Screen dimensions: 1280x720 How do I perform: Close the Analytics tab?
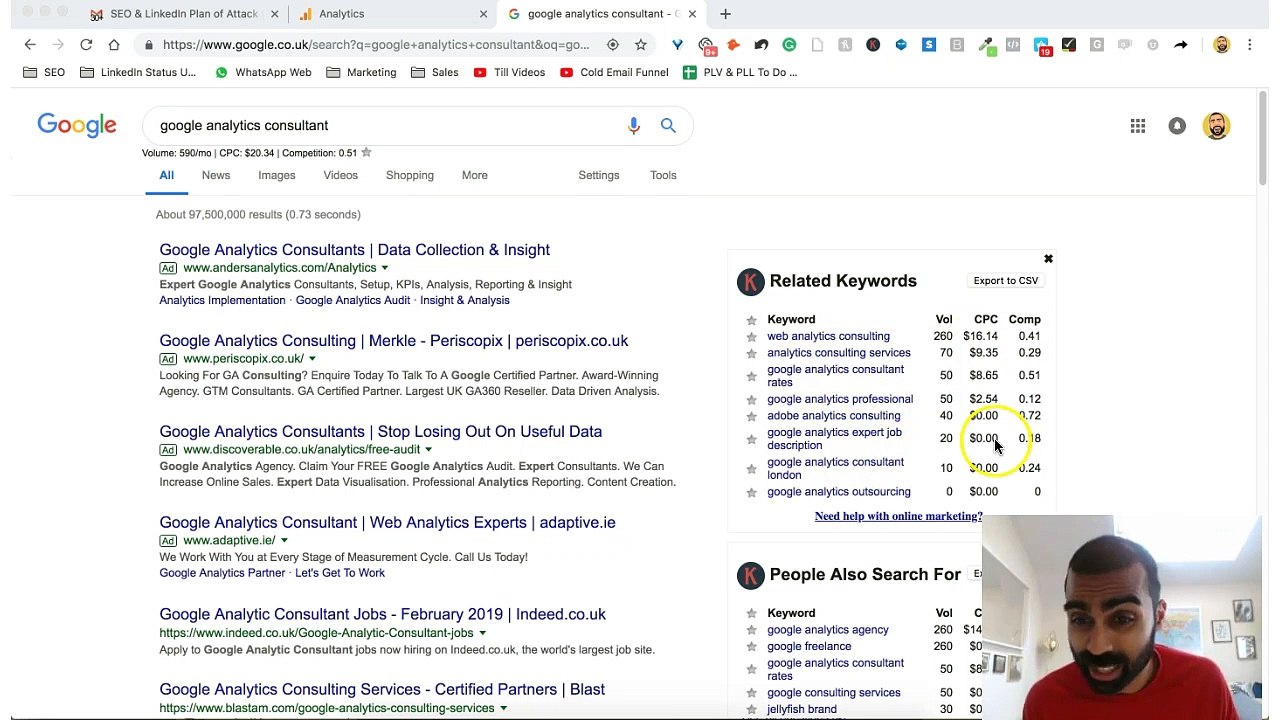point(483,14)
